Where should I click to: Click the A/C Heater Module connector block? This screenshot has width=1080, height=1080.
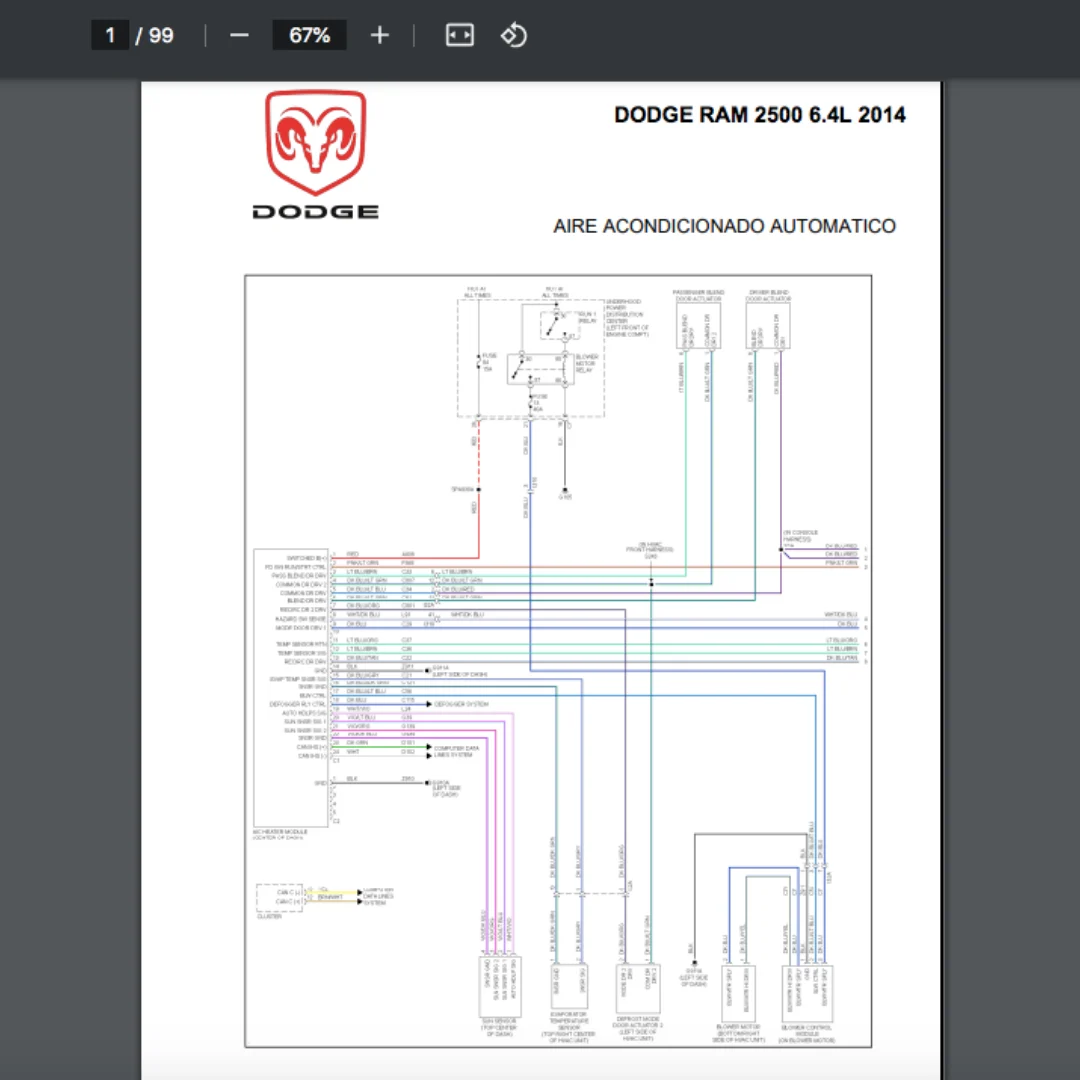(291, 687)
